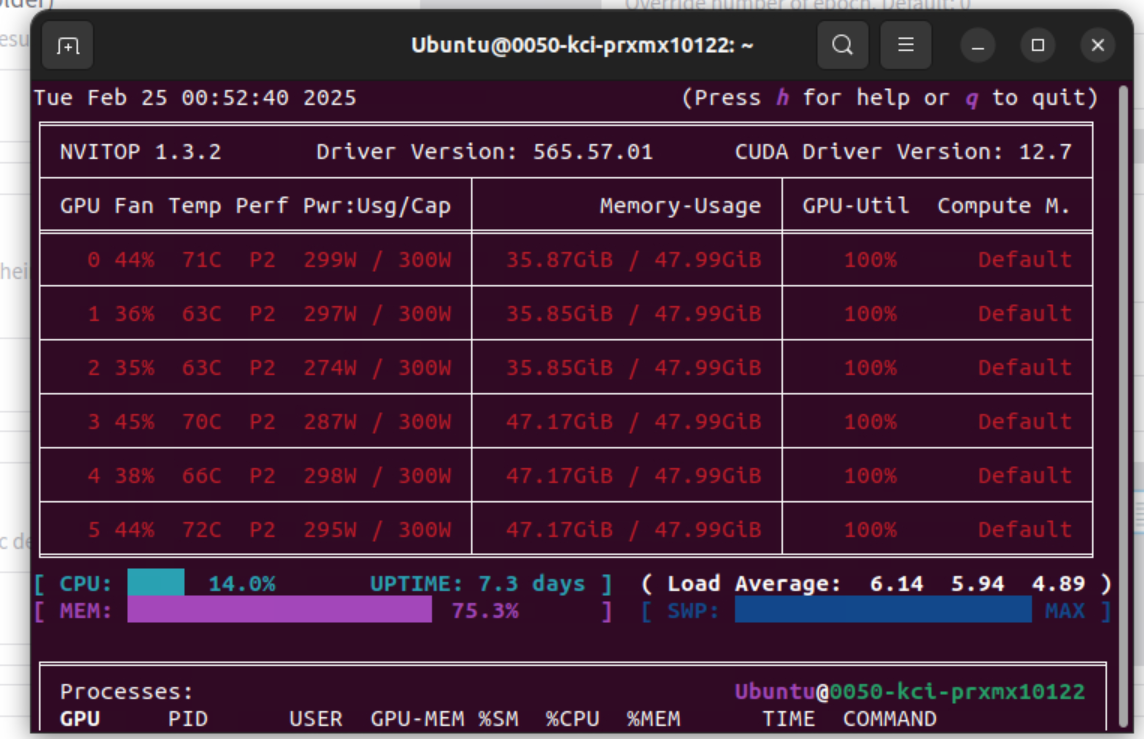The height and width of the screenshot is (739, 1144).
Task: Click GPU 1 fan speed '36%'
Action: [x=134, y=314]
